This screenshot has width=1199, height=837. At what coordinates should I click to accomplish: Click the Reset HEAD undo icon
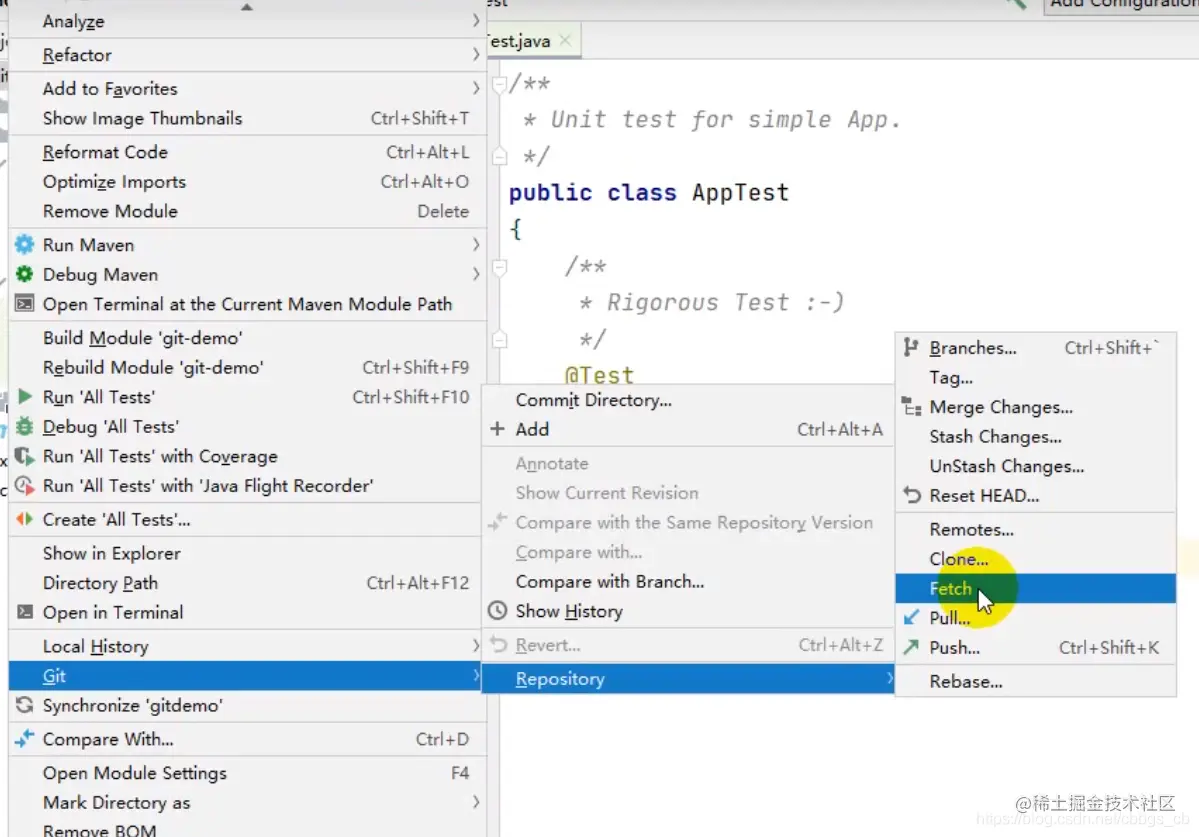pos(911,495)
